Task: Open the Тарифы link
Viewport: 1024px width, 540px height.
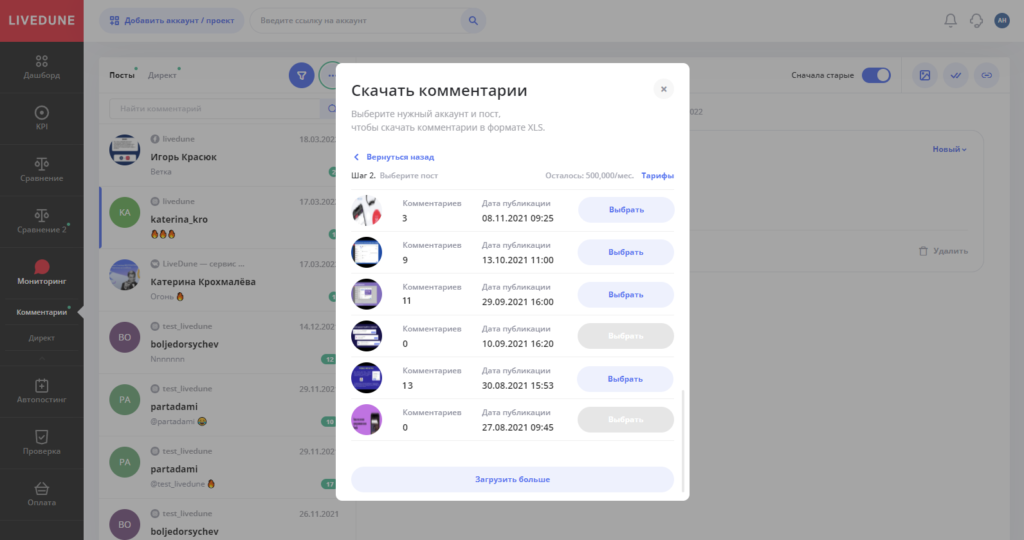Action: pyautogui.click(x=657, y=176)
